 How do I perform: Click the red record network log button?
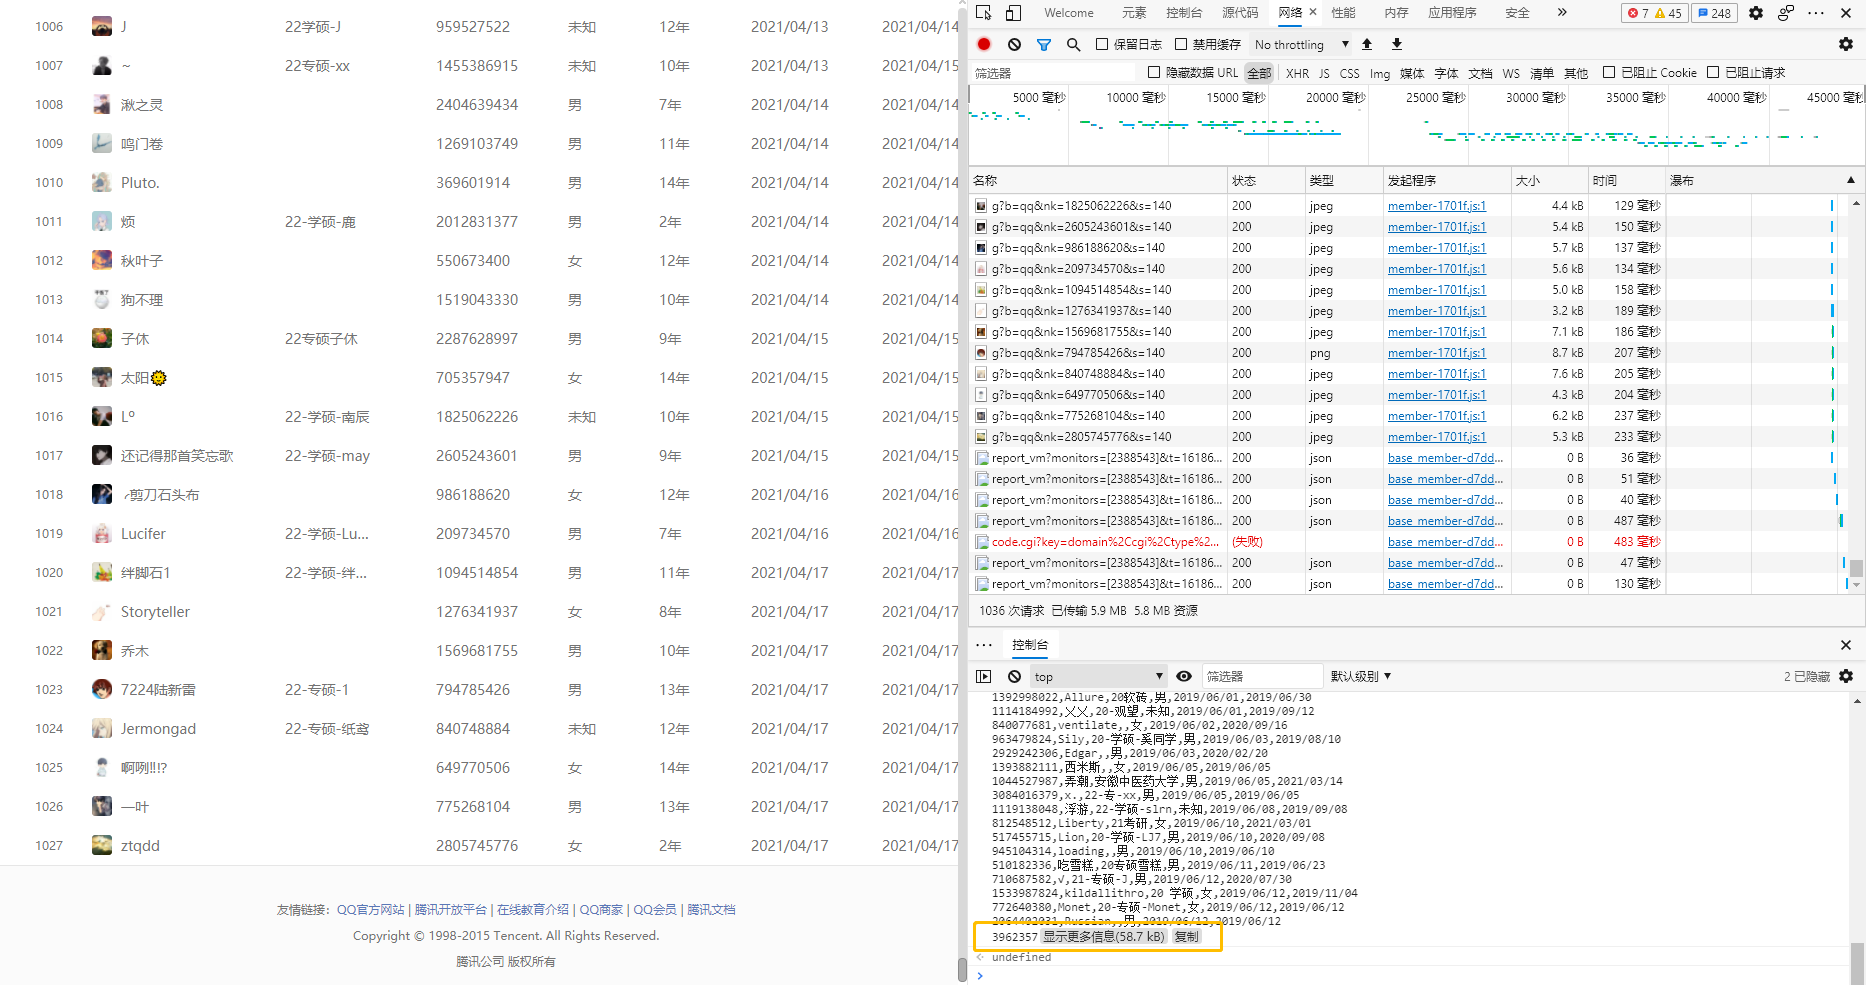[984, 44]
